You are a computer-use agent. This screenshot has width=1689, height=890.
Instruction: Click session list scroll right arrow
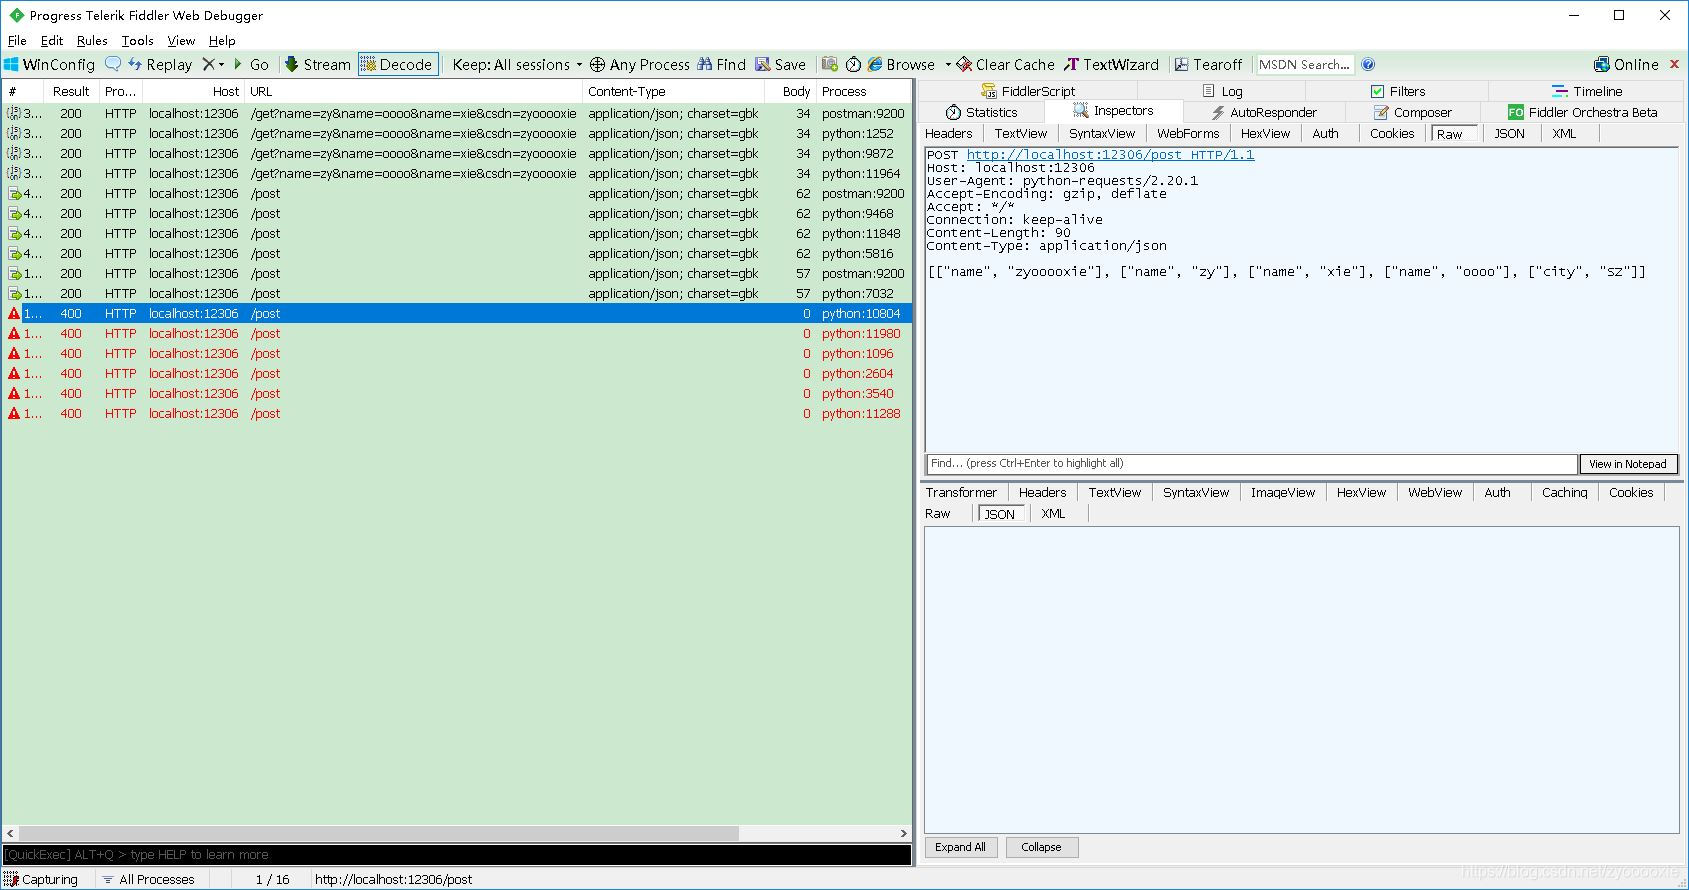(x=903, y=833)
